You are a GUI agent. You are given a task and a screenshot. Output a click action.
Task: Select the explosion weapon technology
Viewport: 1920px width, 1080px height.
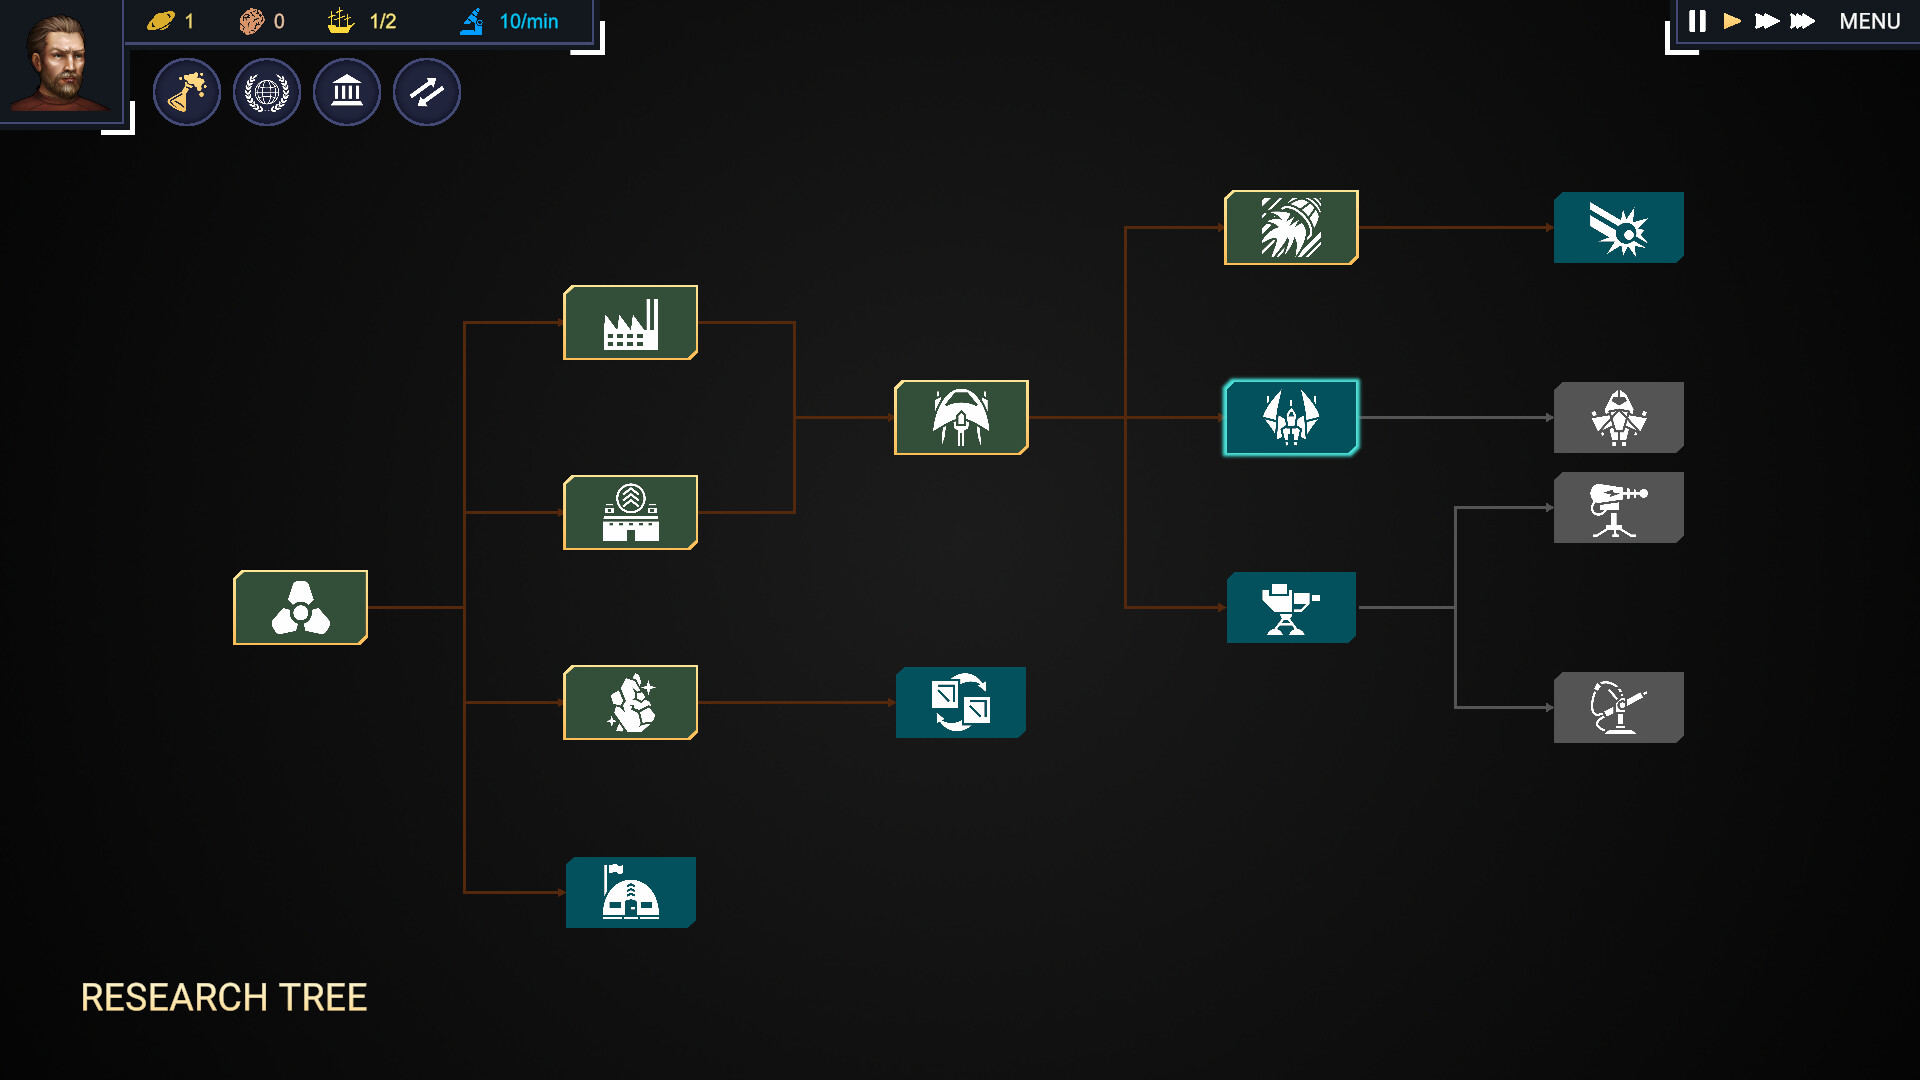1618,227
